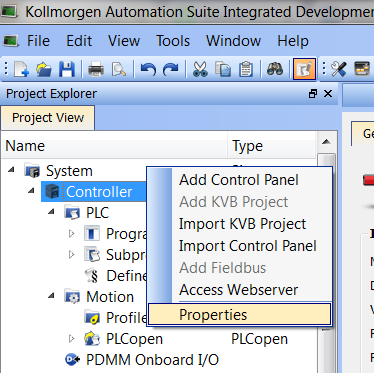The image size is (374, 373).
Task: Open the File menu
Action: point(38,41)
